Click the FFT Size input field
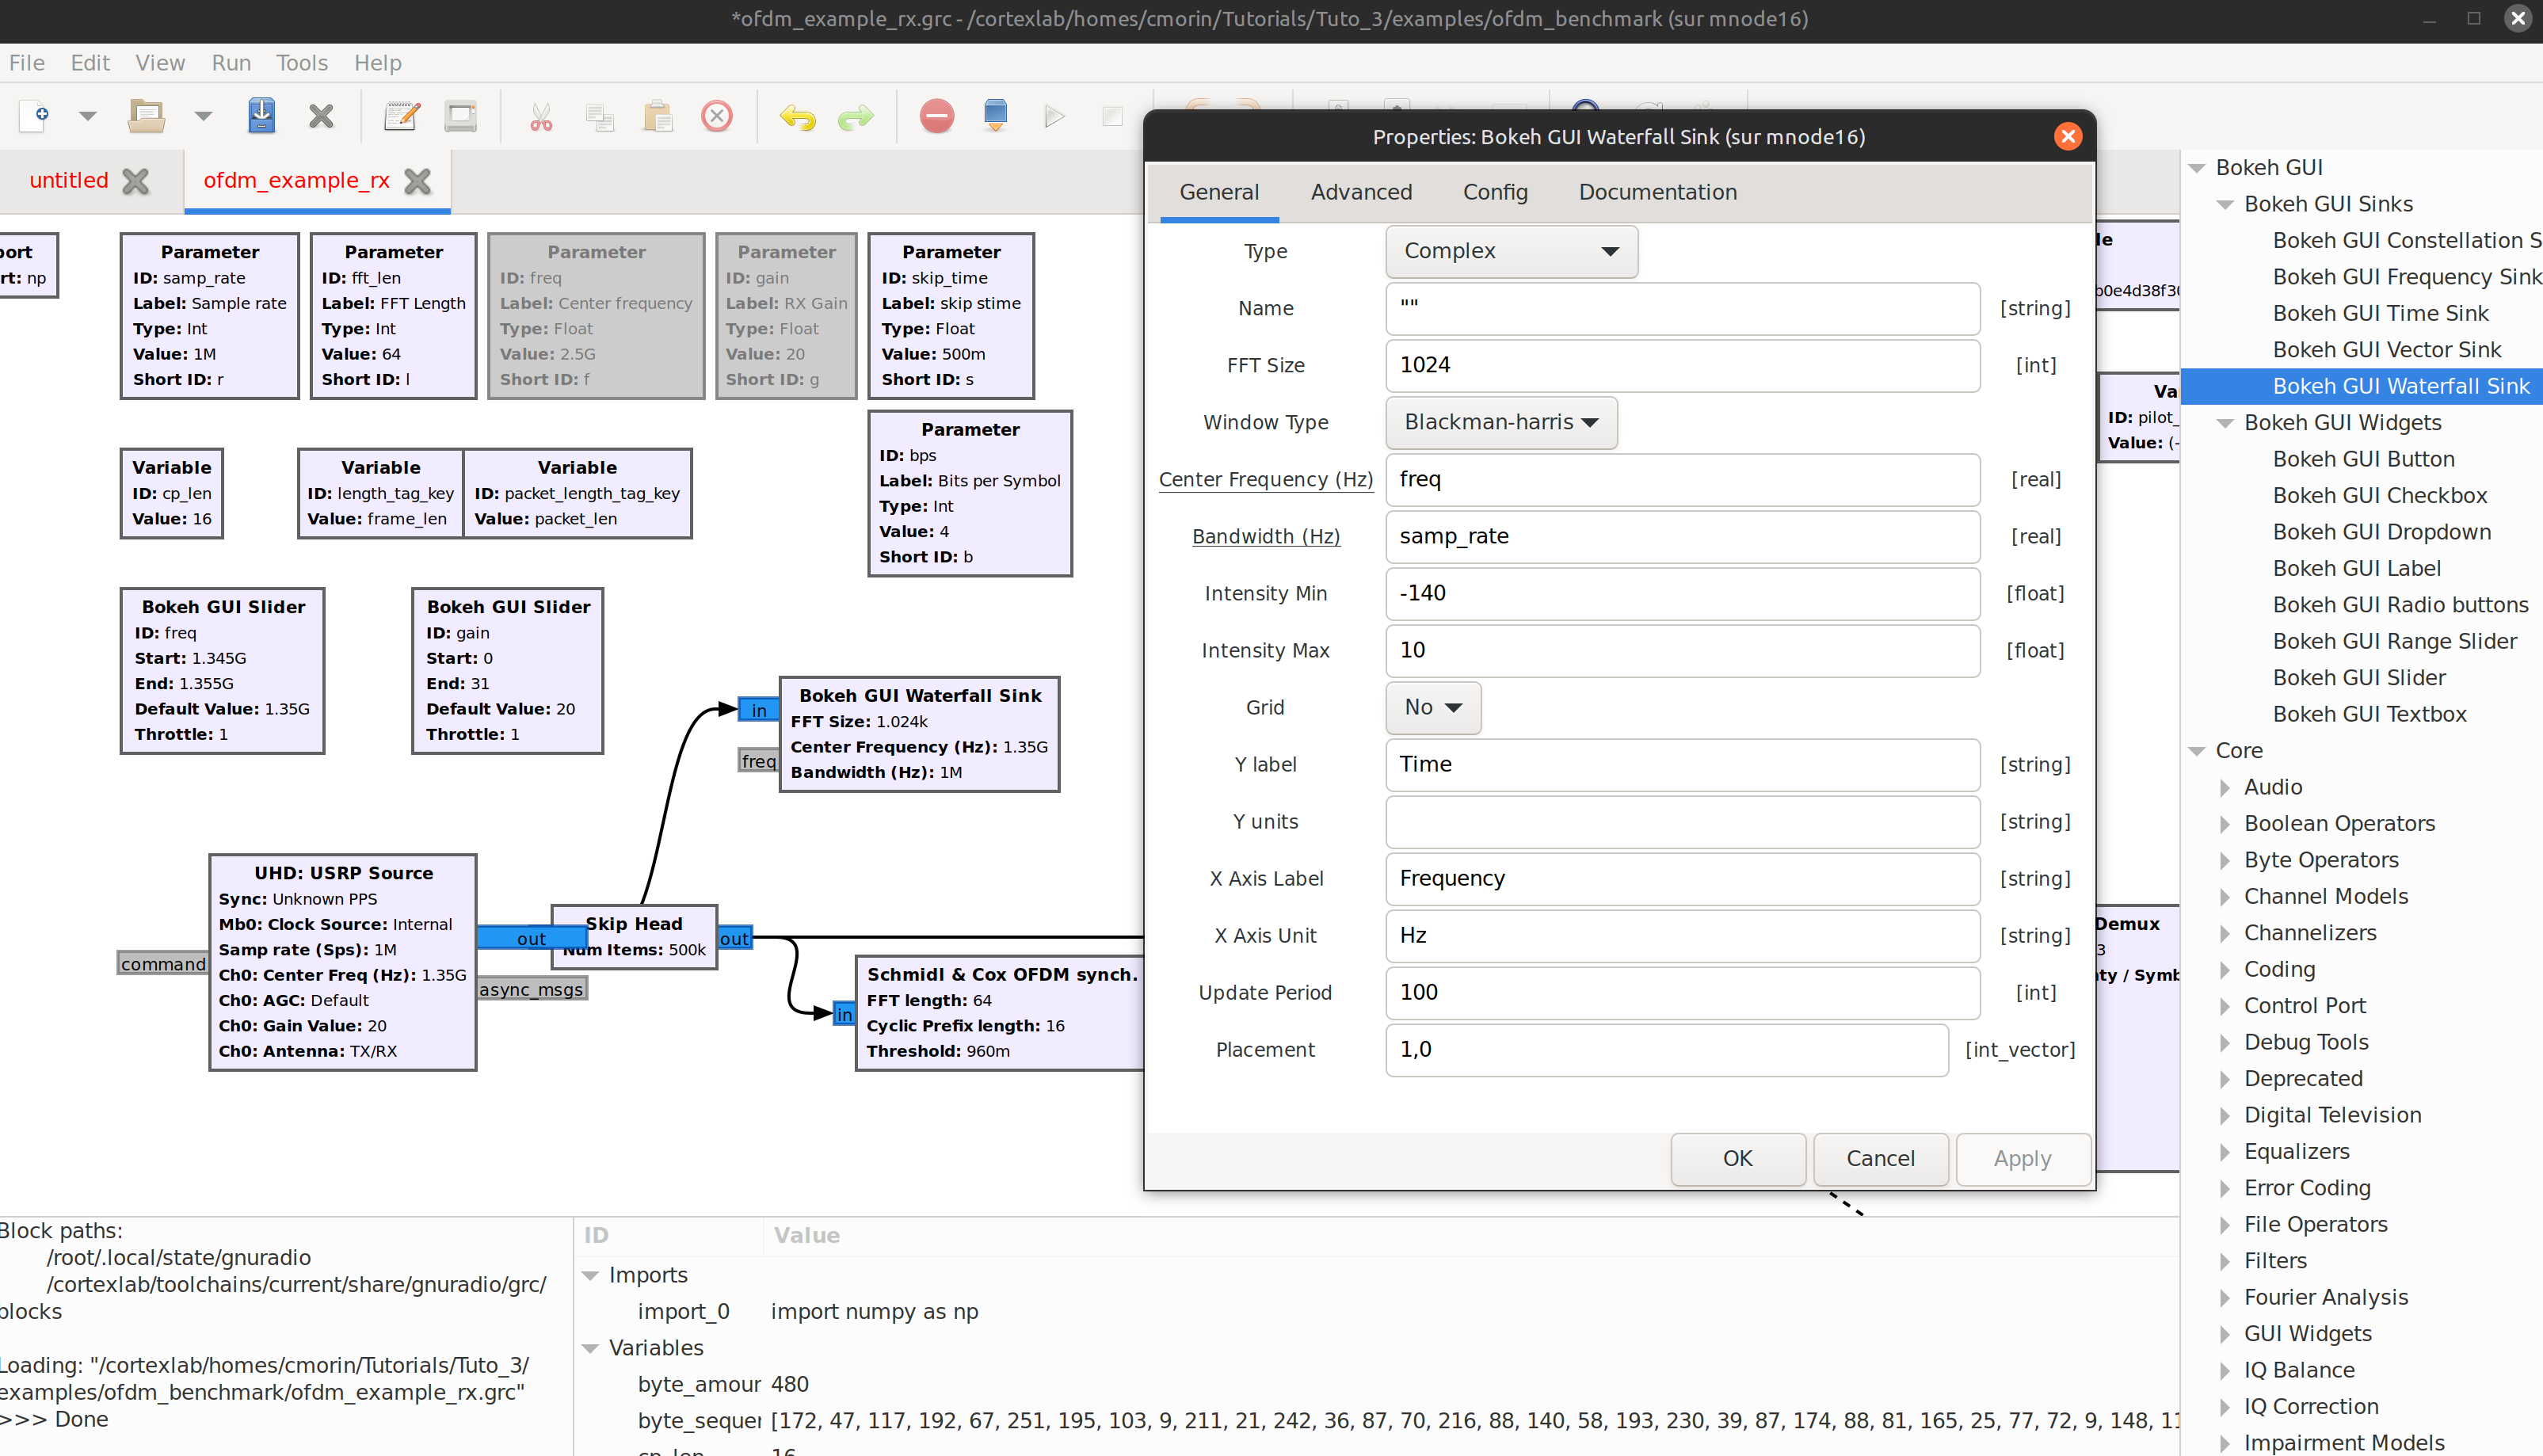The height and width of the screenshot is (1456, 2543). (1681, 365)
